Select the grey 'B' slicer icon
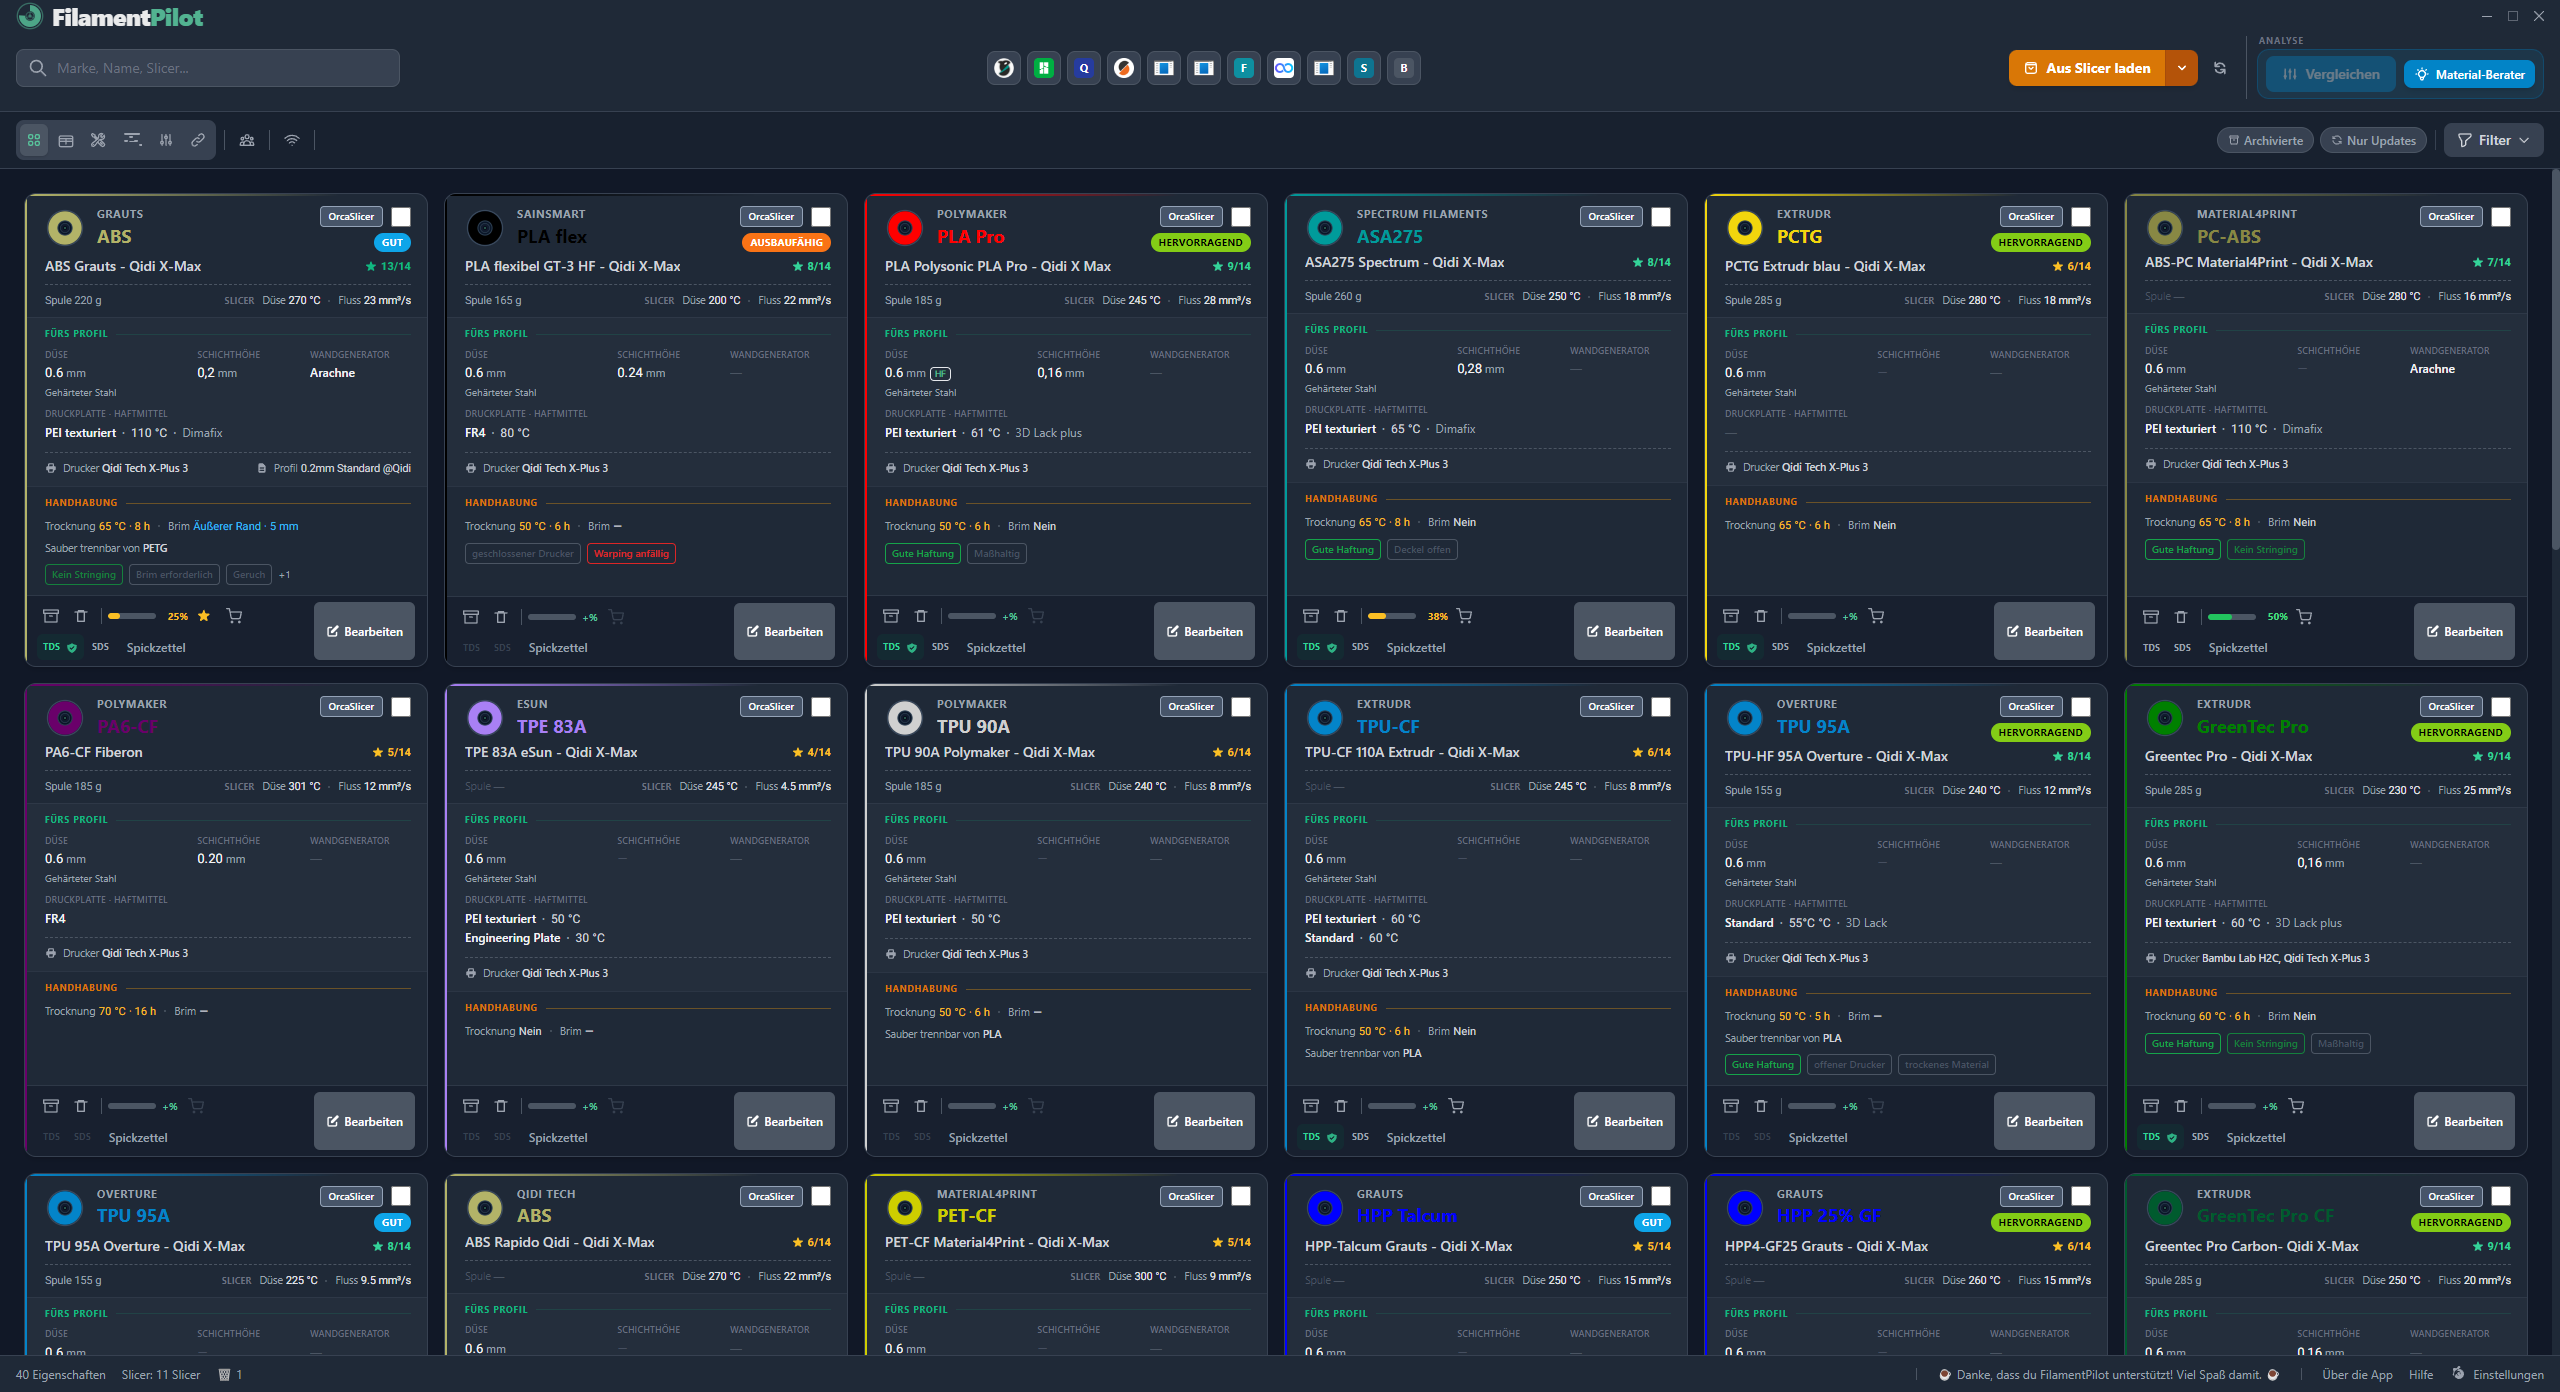 (1404, 68)
